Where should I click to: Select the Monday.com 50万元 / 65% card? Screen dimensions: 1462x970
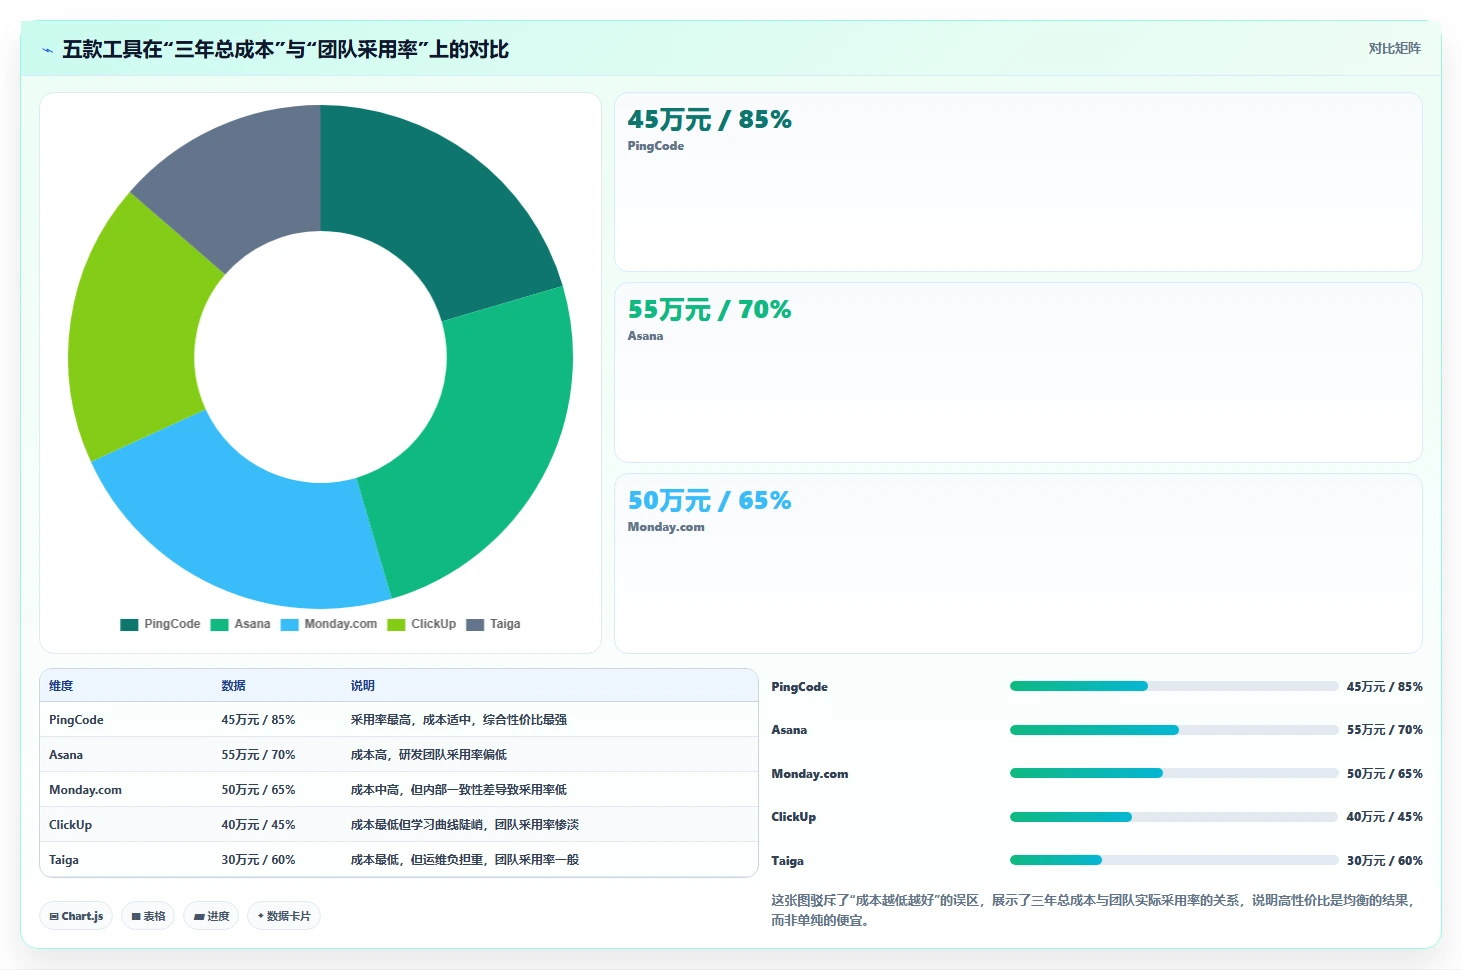click(1018, 563)
